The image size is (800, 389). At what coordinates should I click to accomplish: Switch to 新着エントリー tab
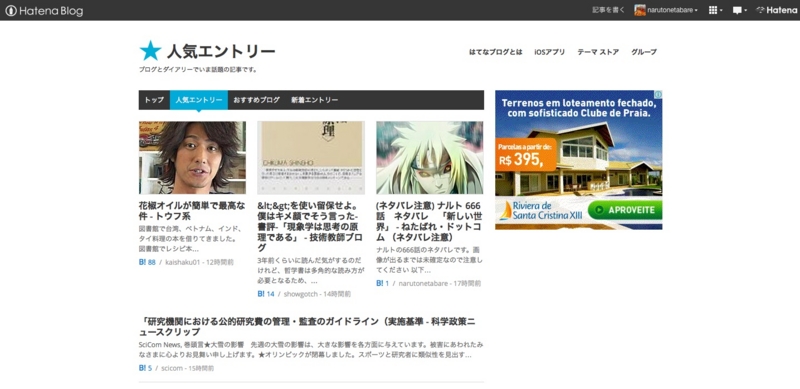[x=314, y=100]
